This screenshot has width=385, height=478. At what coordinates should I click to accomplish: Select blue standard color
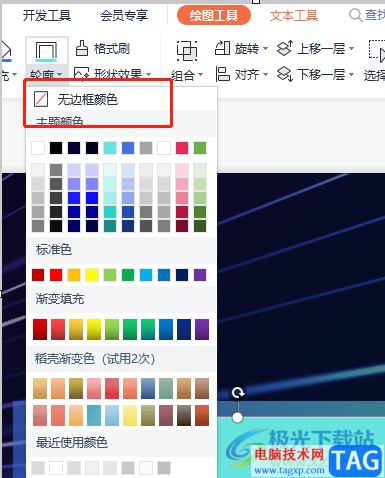pyautogui.click(x=164, y=275)
